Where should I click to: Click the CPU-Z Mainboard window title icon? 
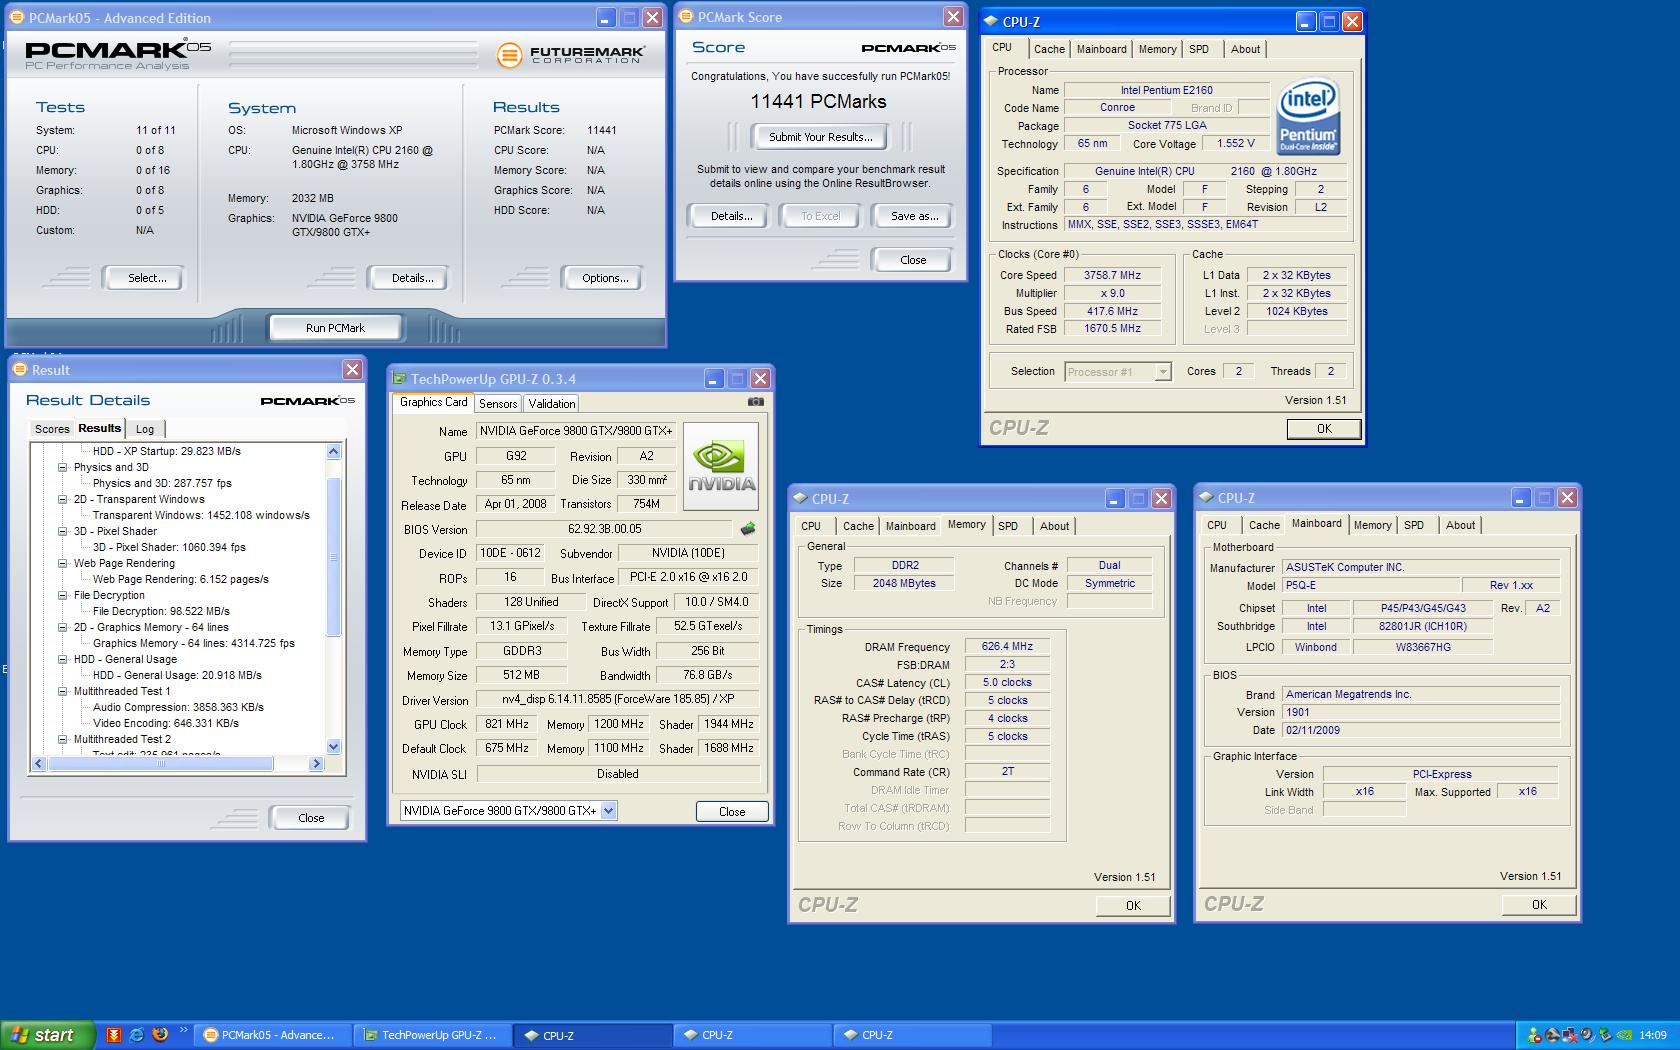[1207, 498]
